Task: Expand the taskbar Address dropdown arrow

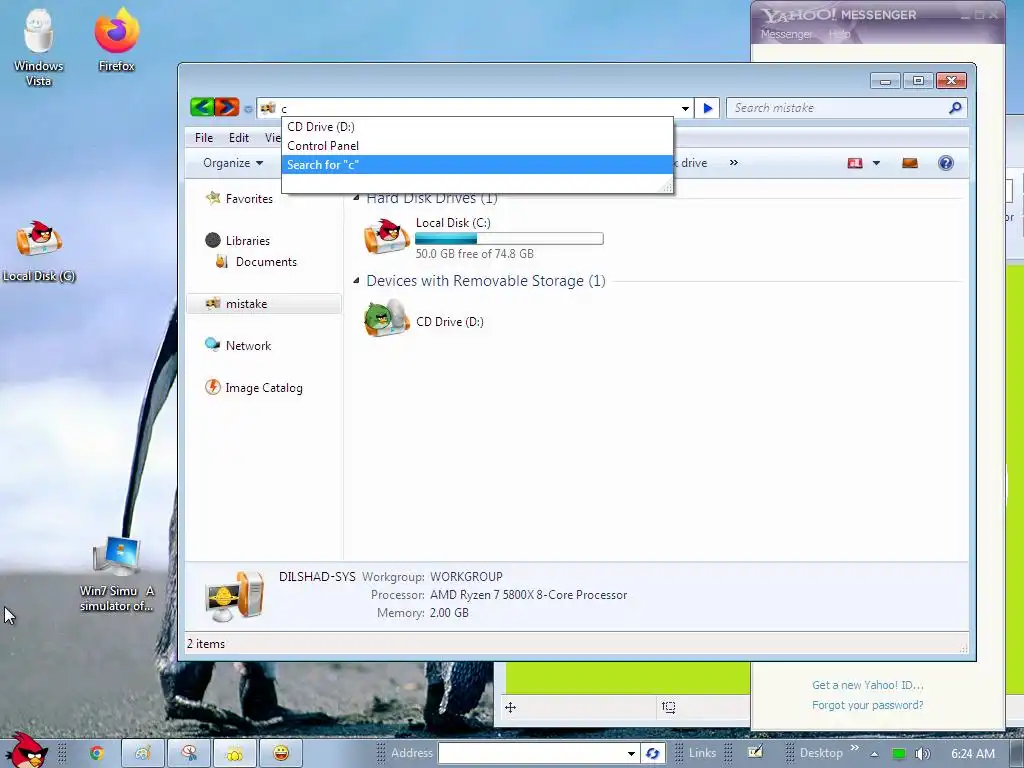Action: [x=631, y=753]
